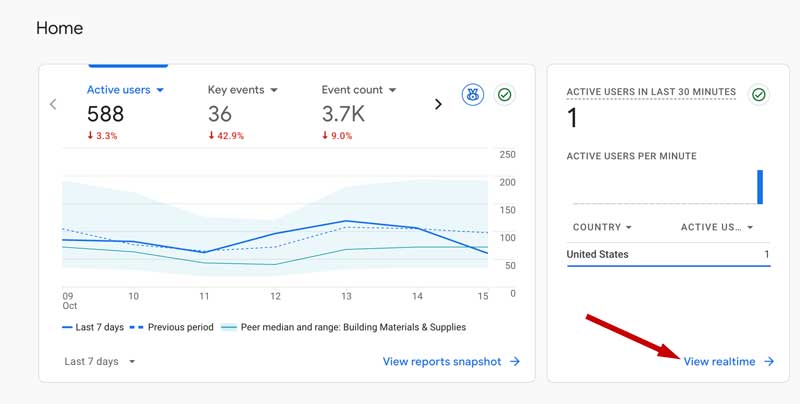
Task: Click the arrow next to View realtime
Action: [769, 362]
